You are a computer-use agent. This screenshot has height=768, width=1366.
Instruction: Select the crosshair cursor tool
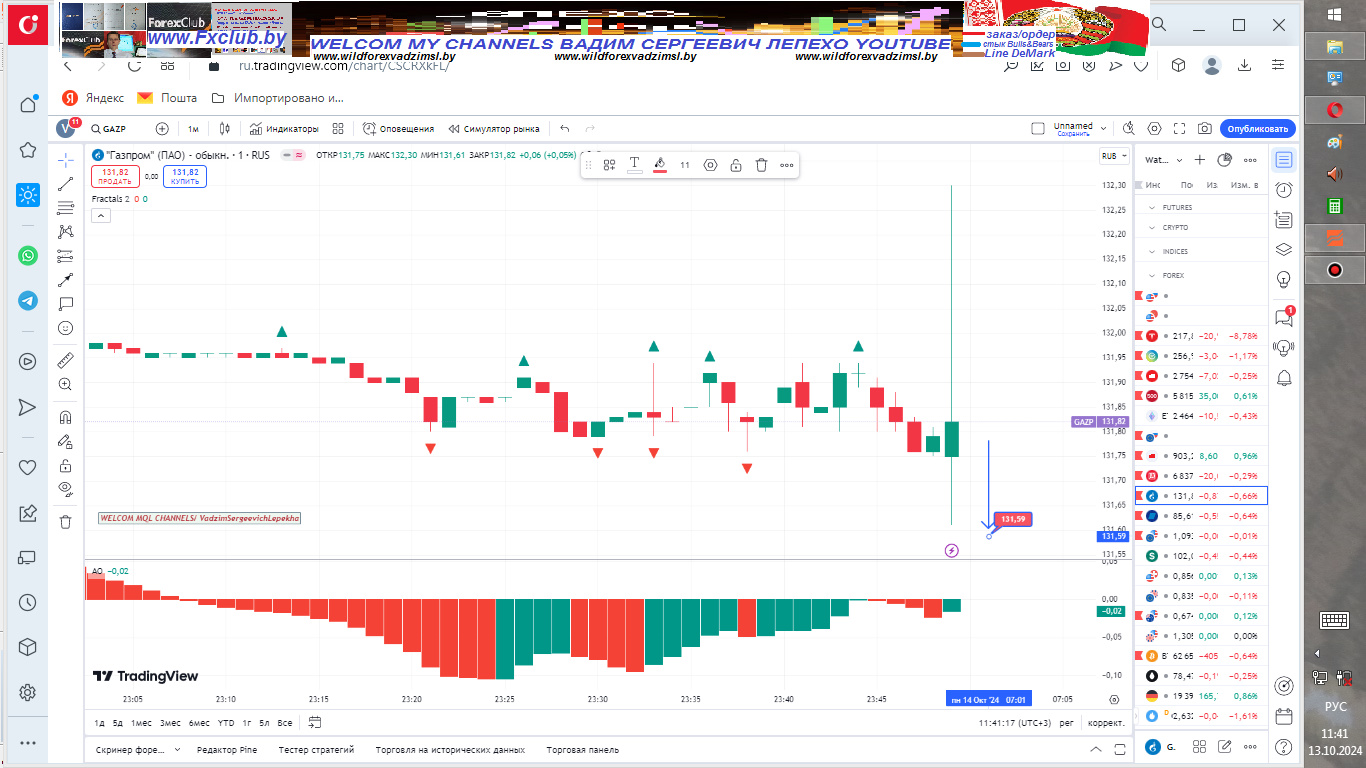pyautogui.click(x=66, y=159)
